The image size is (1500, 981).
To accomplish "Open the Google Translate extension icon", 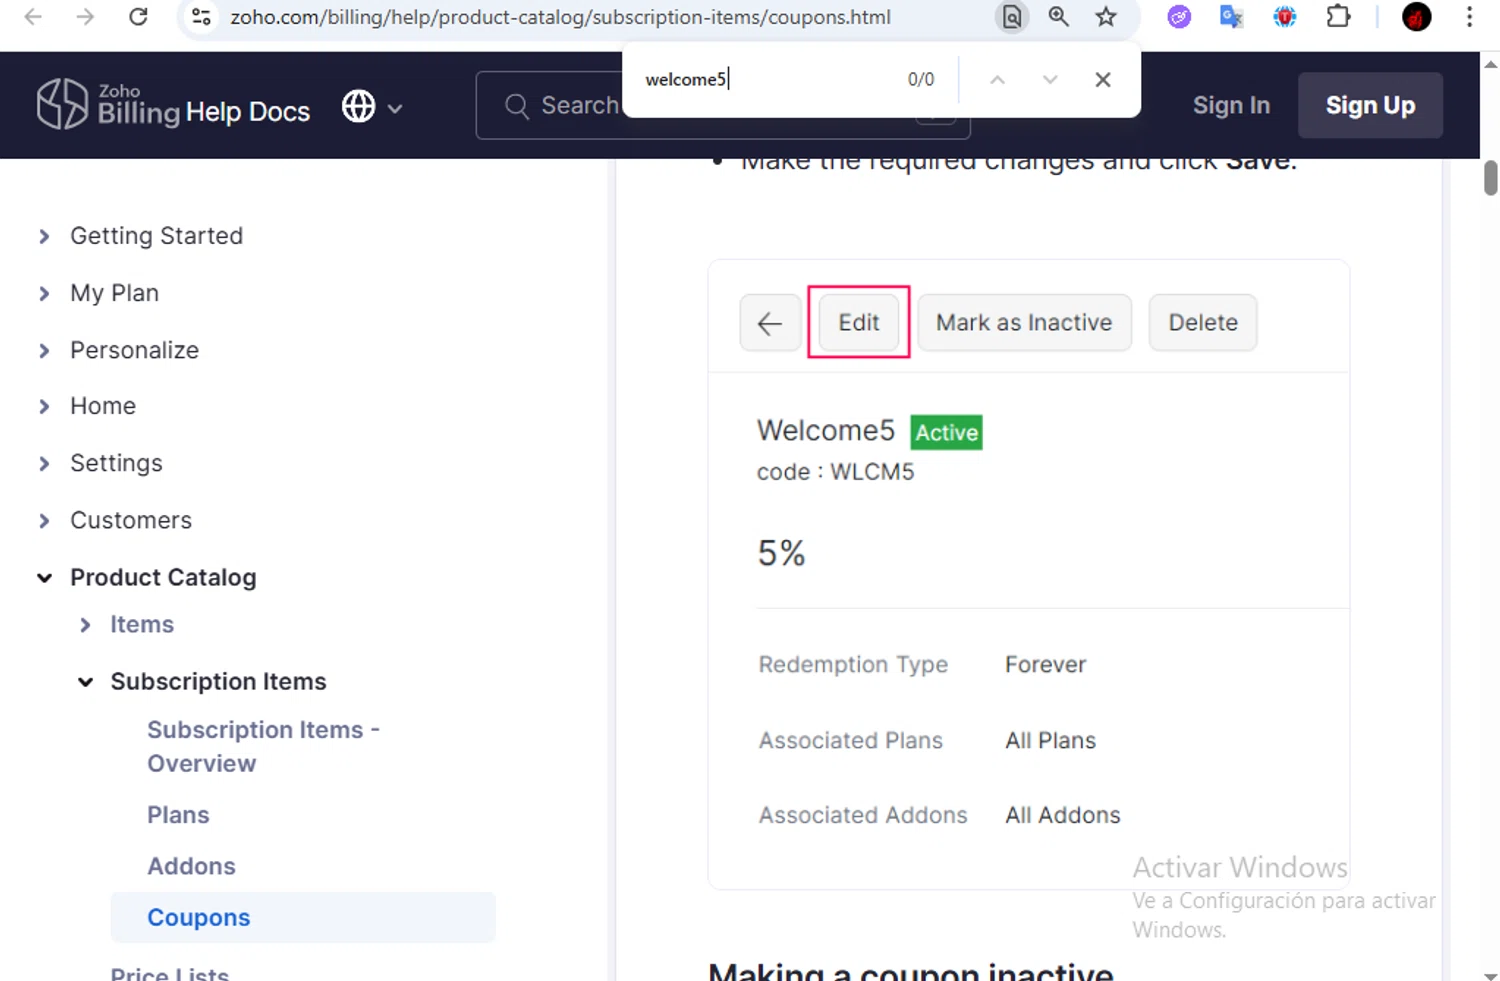I will [x=1231, y=17].
